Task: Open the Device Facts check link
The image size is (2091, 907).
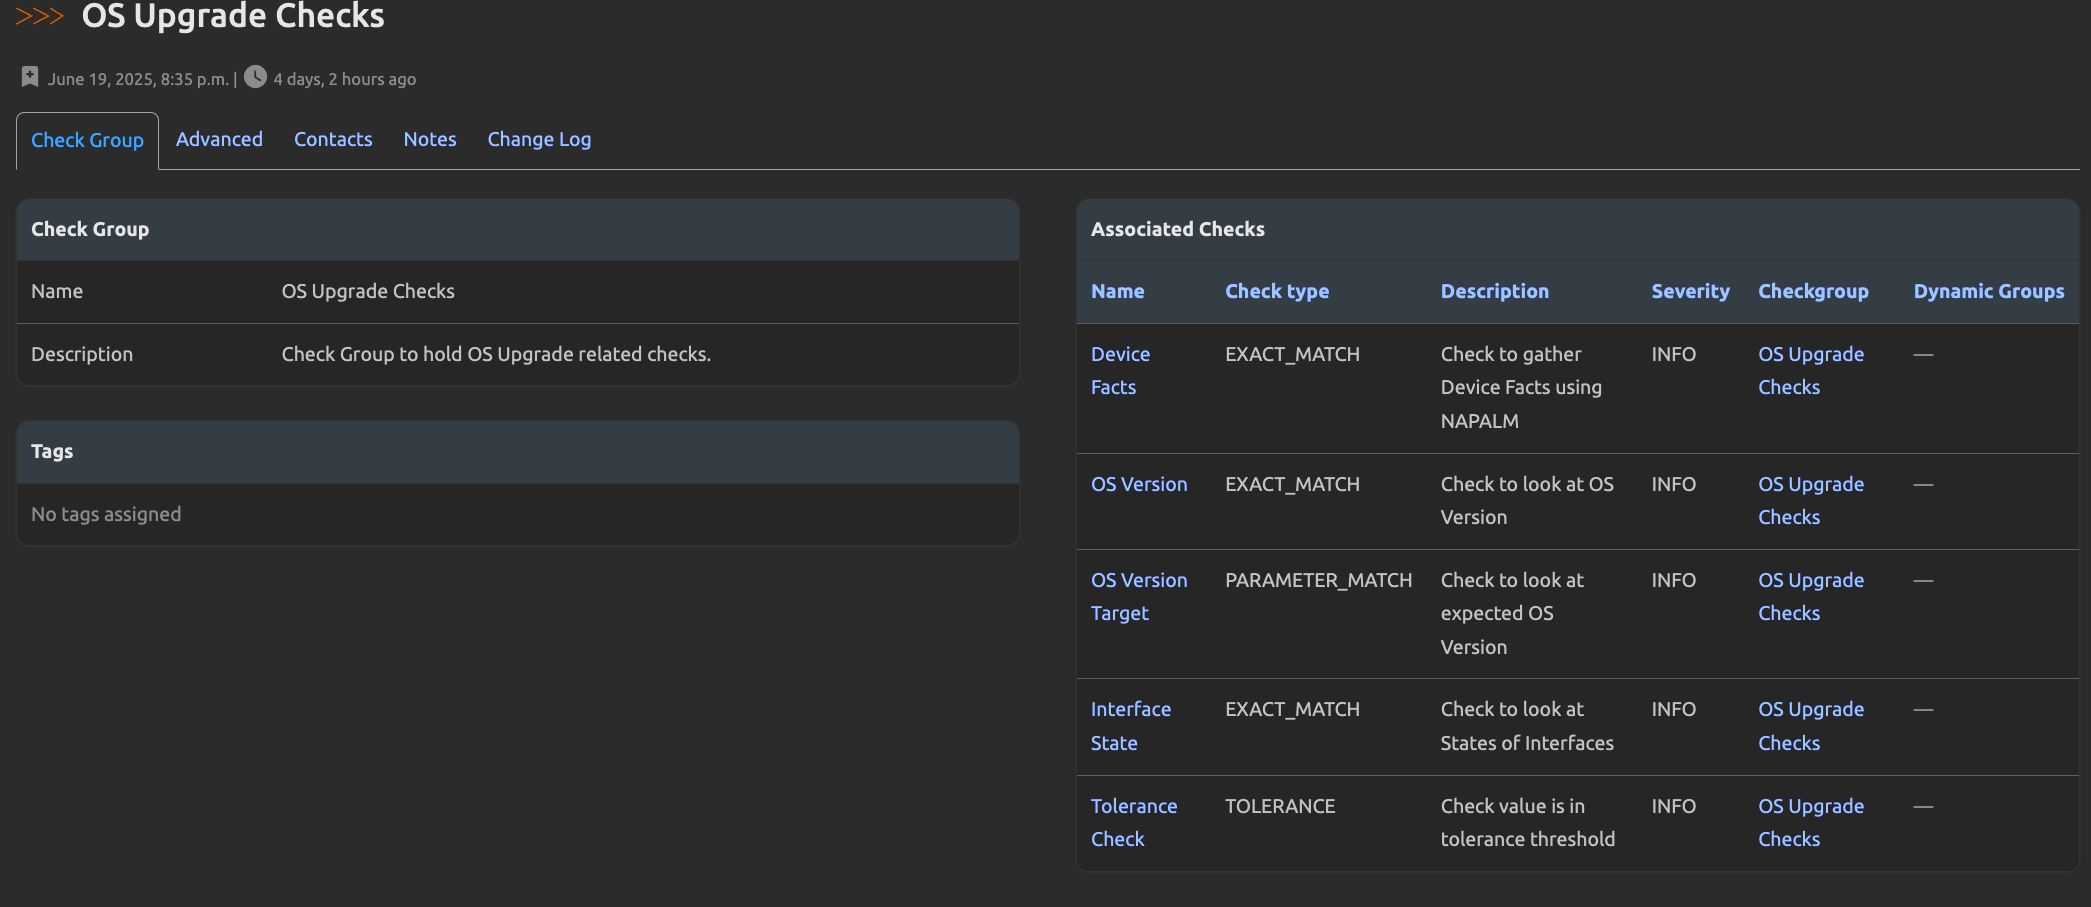Action: click(x=1119, y=370)
